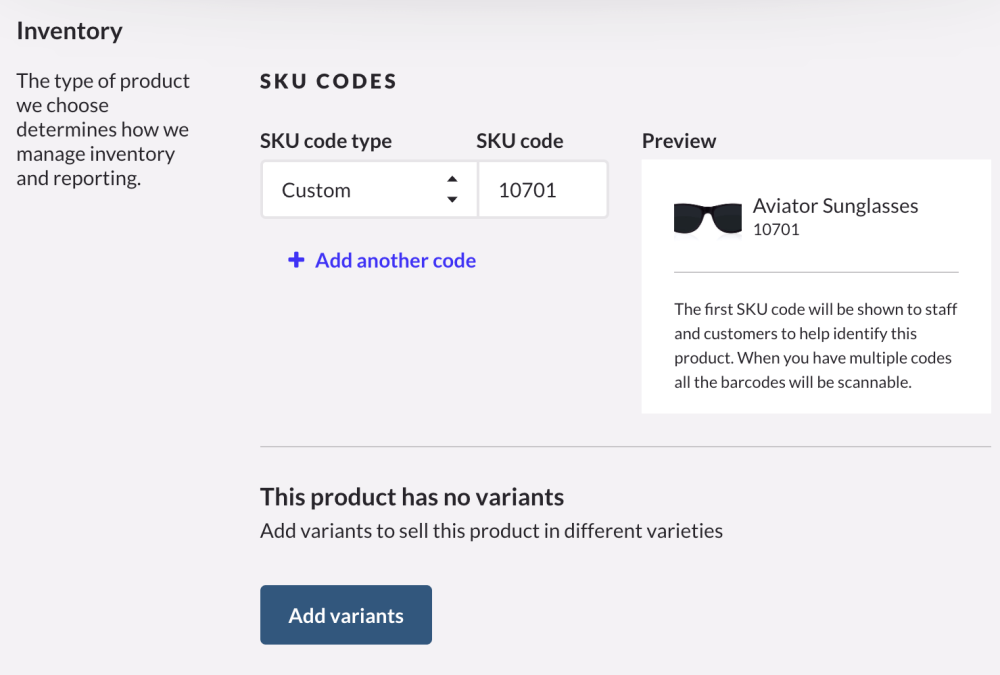Viewport: 1000px width, 675px height.
Task: Click the SKU code type column label
Action: click(x=324, y=141)
